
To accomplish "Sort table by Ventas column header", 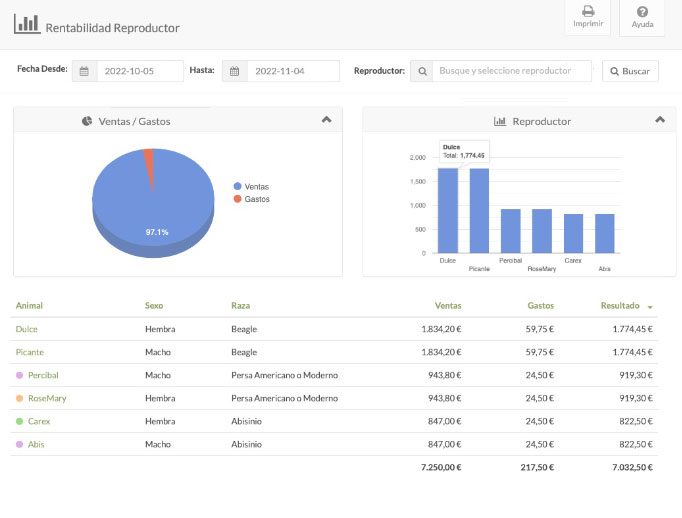I will click(x=448, y=306).
